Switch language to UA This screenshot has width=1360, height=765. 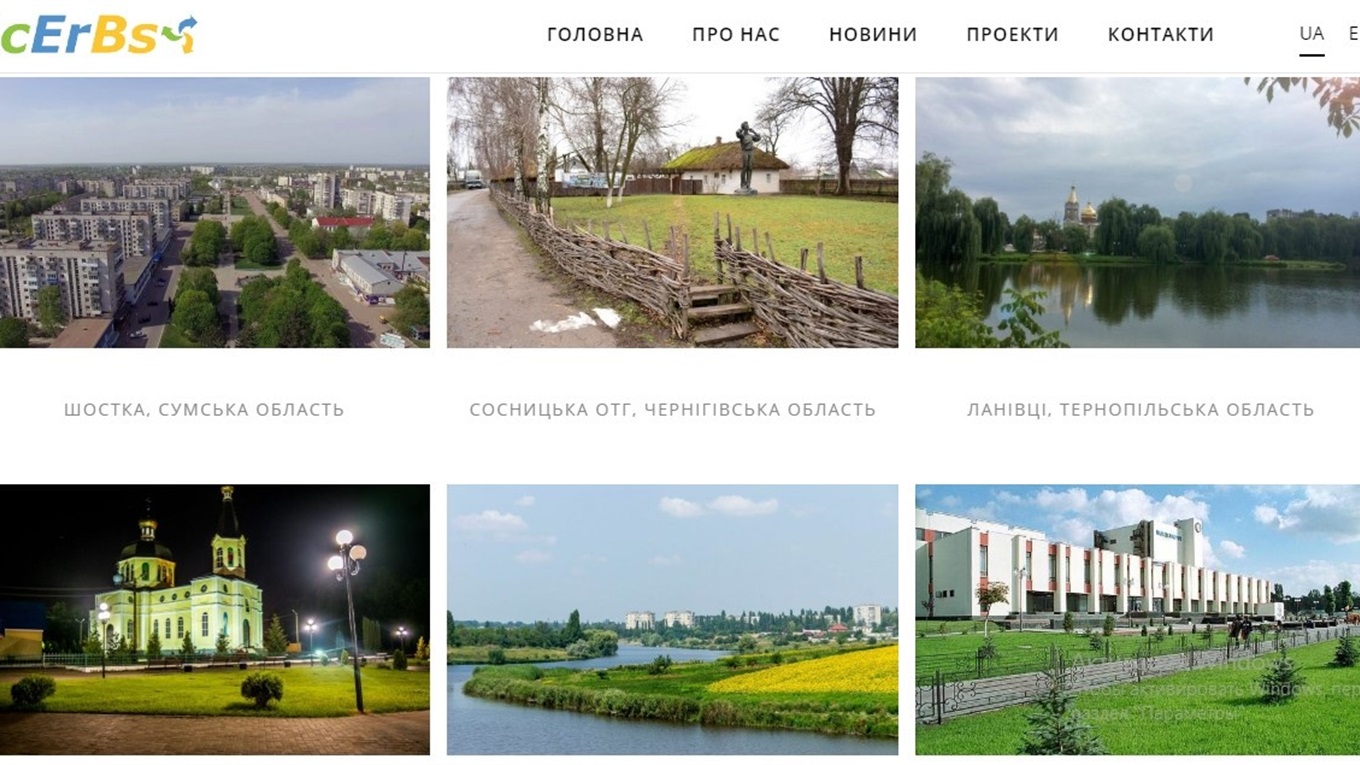[x=1312, y=34]
